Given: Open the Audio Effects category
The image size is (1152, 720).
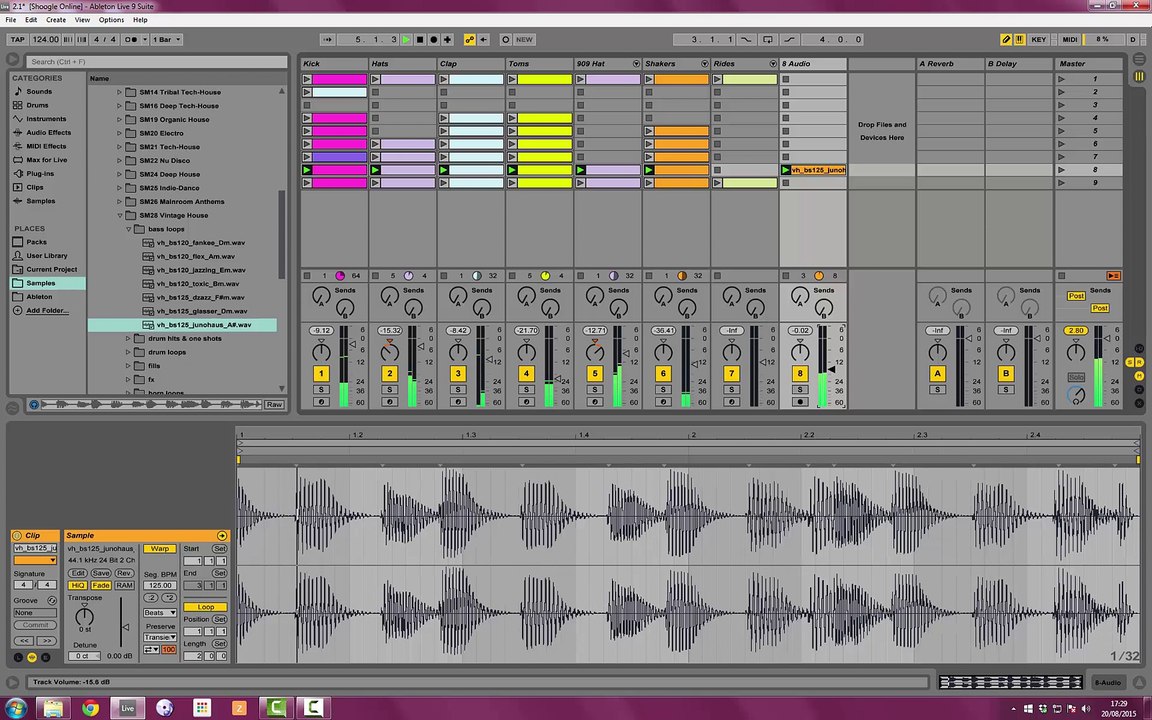Looking at the screenshot, I should click(x=48, y=132).
